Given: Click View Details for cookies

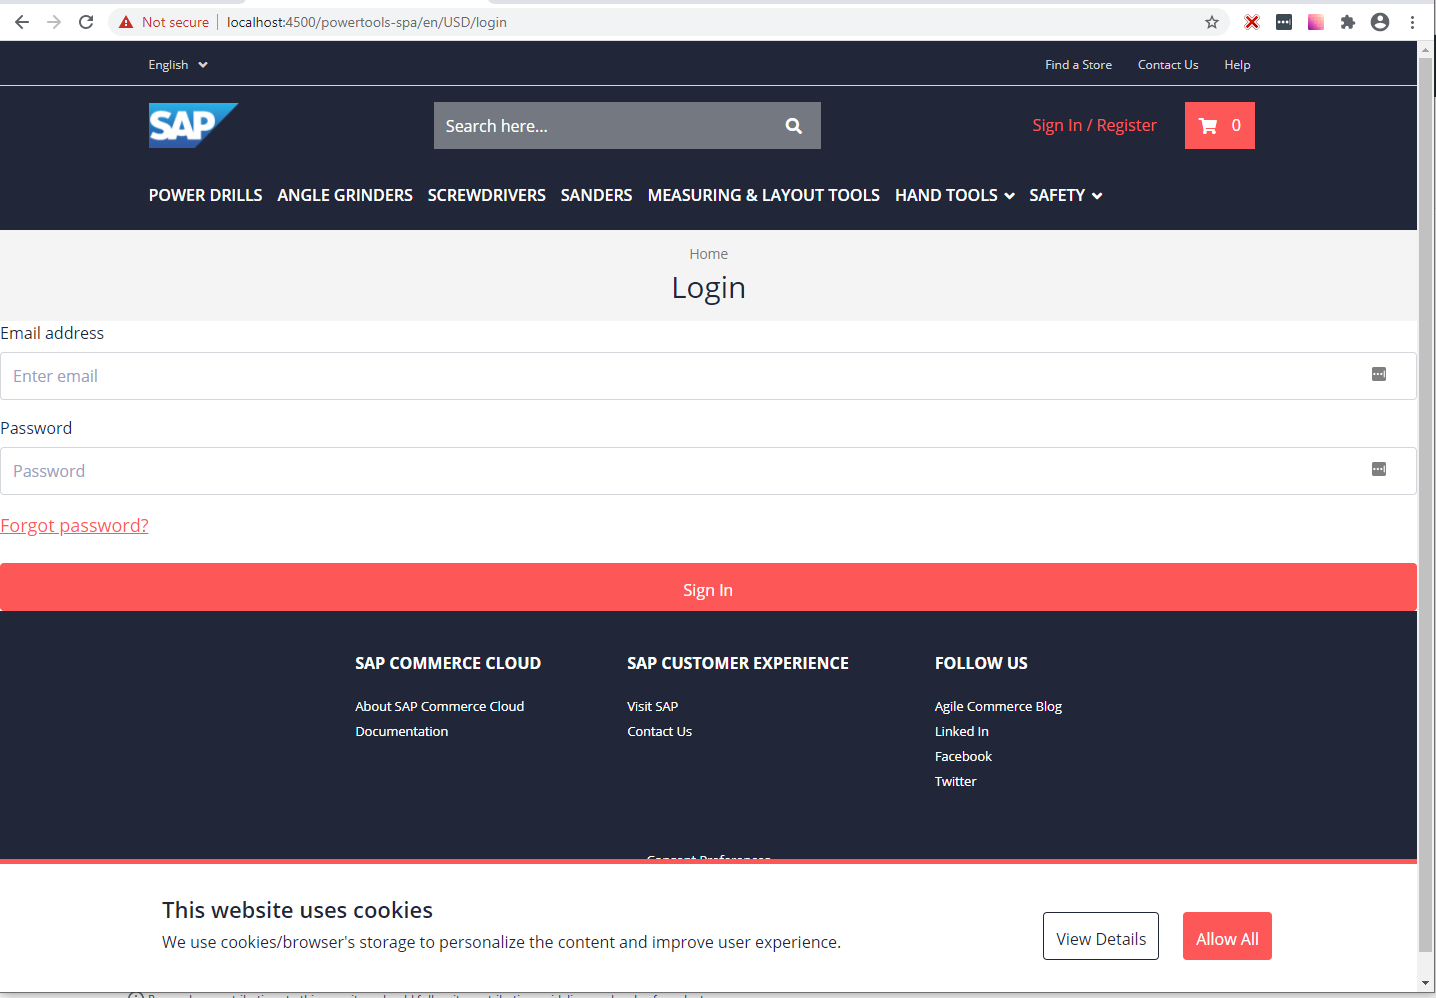Looking at the screenshot, I should click(x=1101, y=936).
